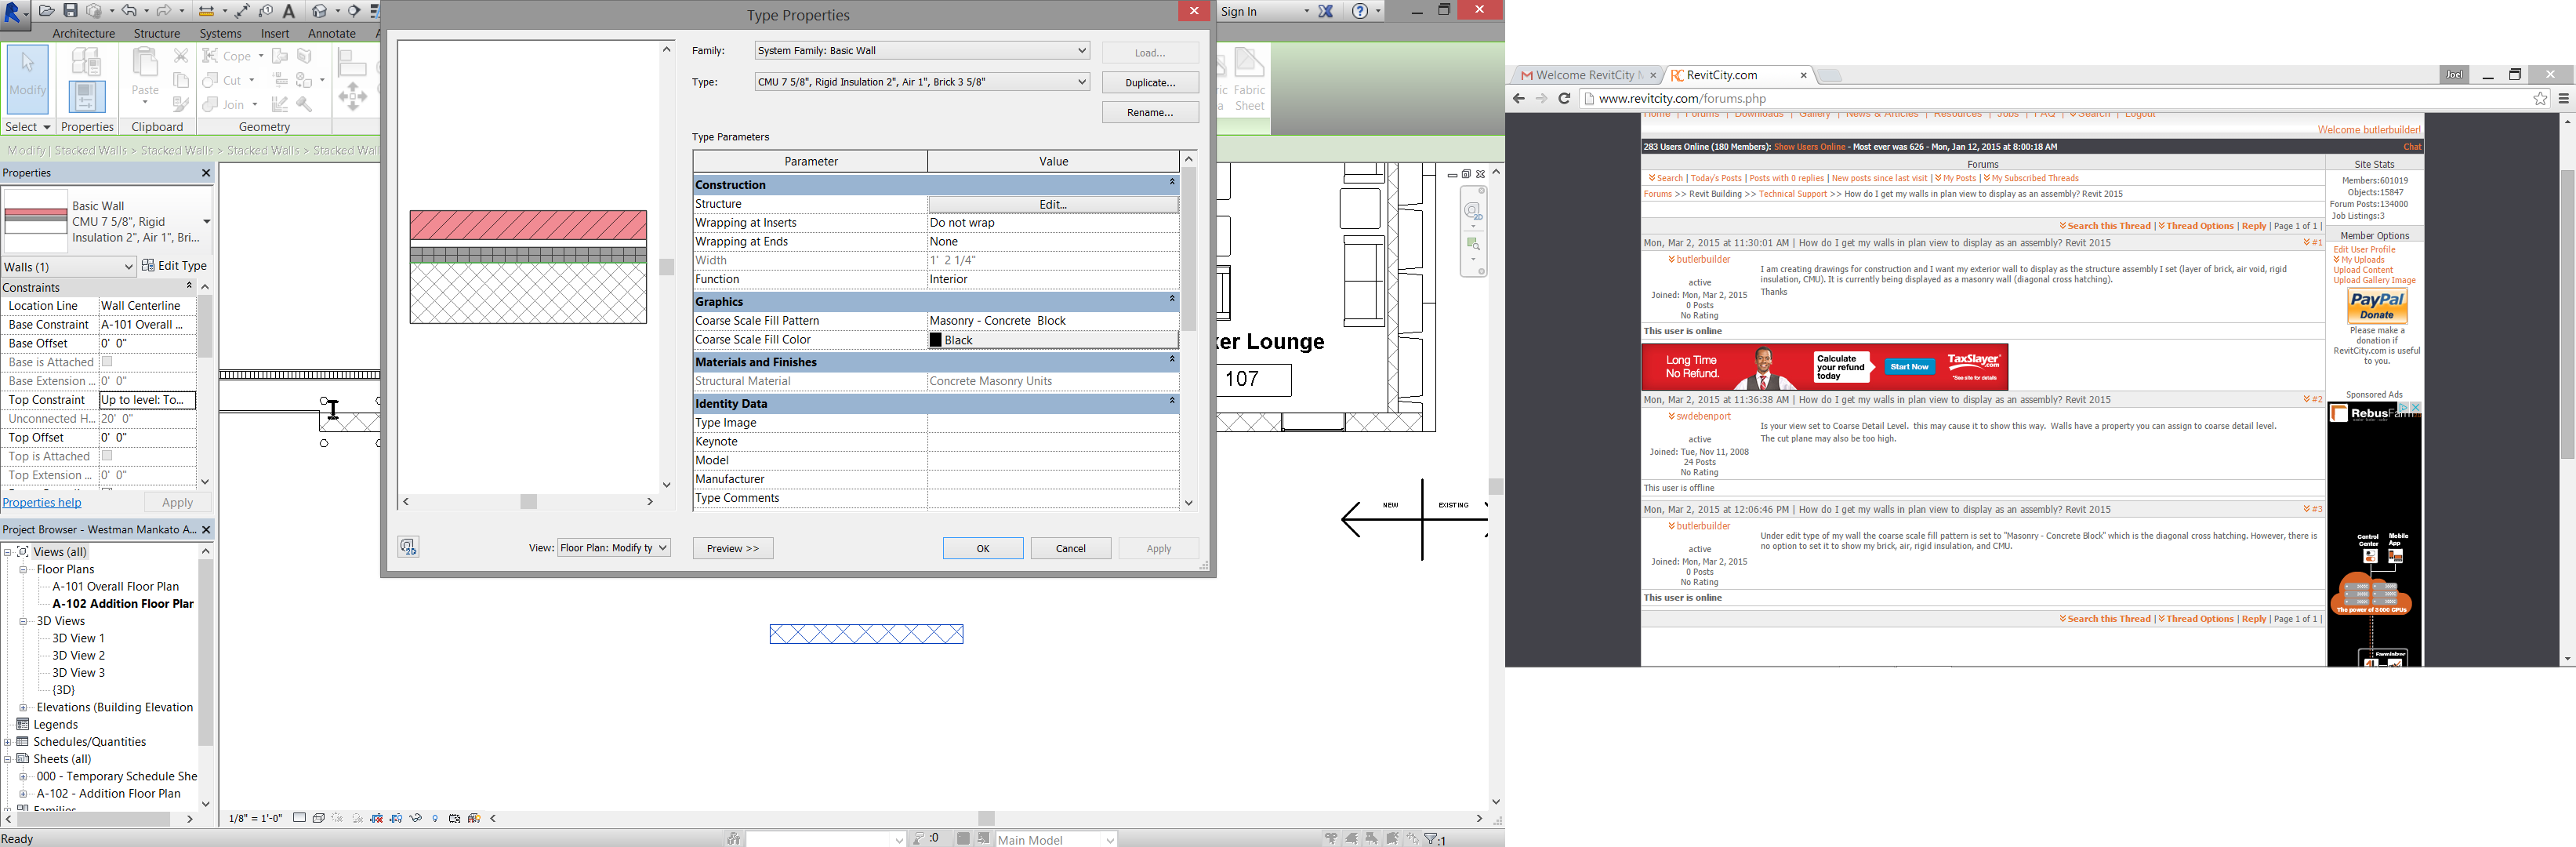
Task: Click the Open folder icon
Action: pyautogui.click(x=46, y=11)
